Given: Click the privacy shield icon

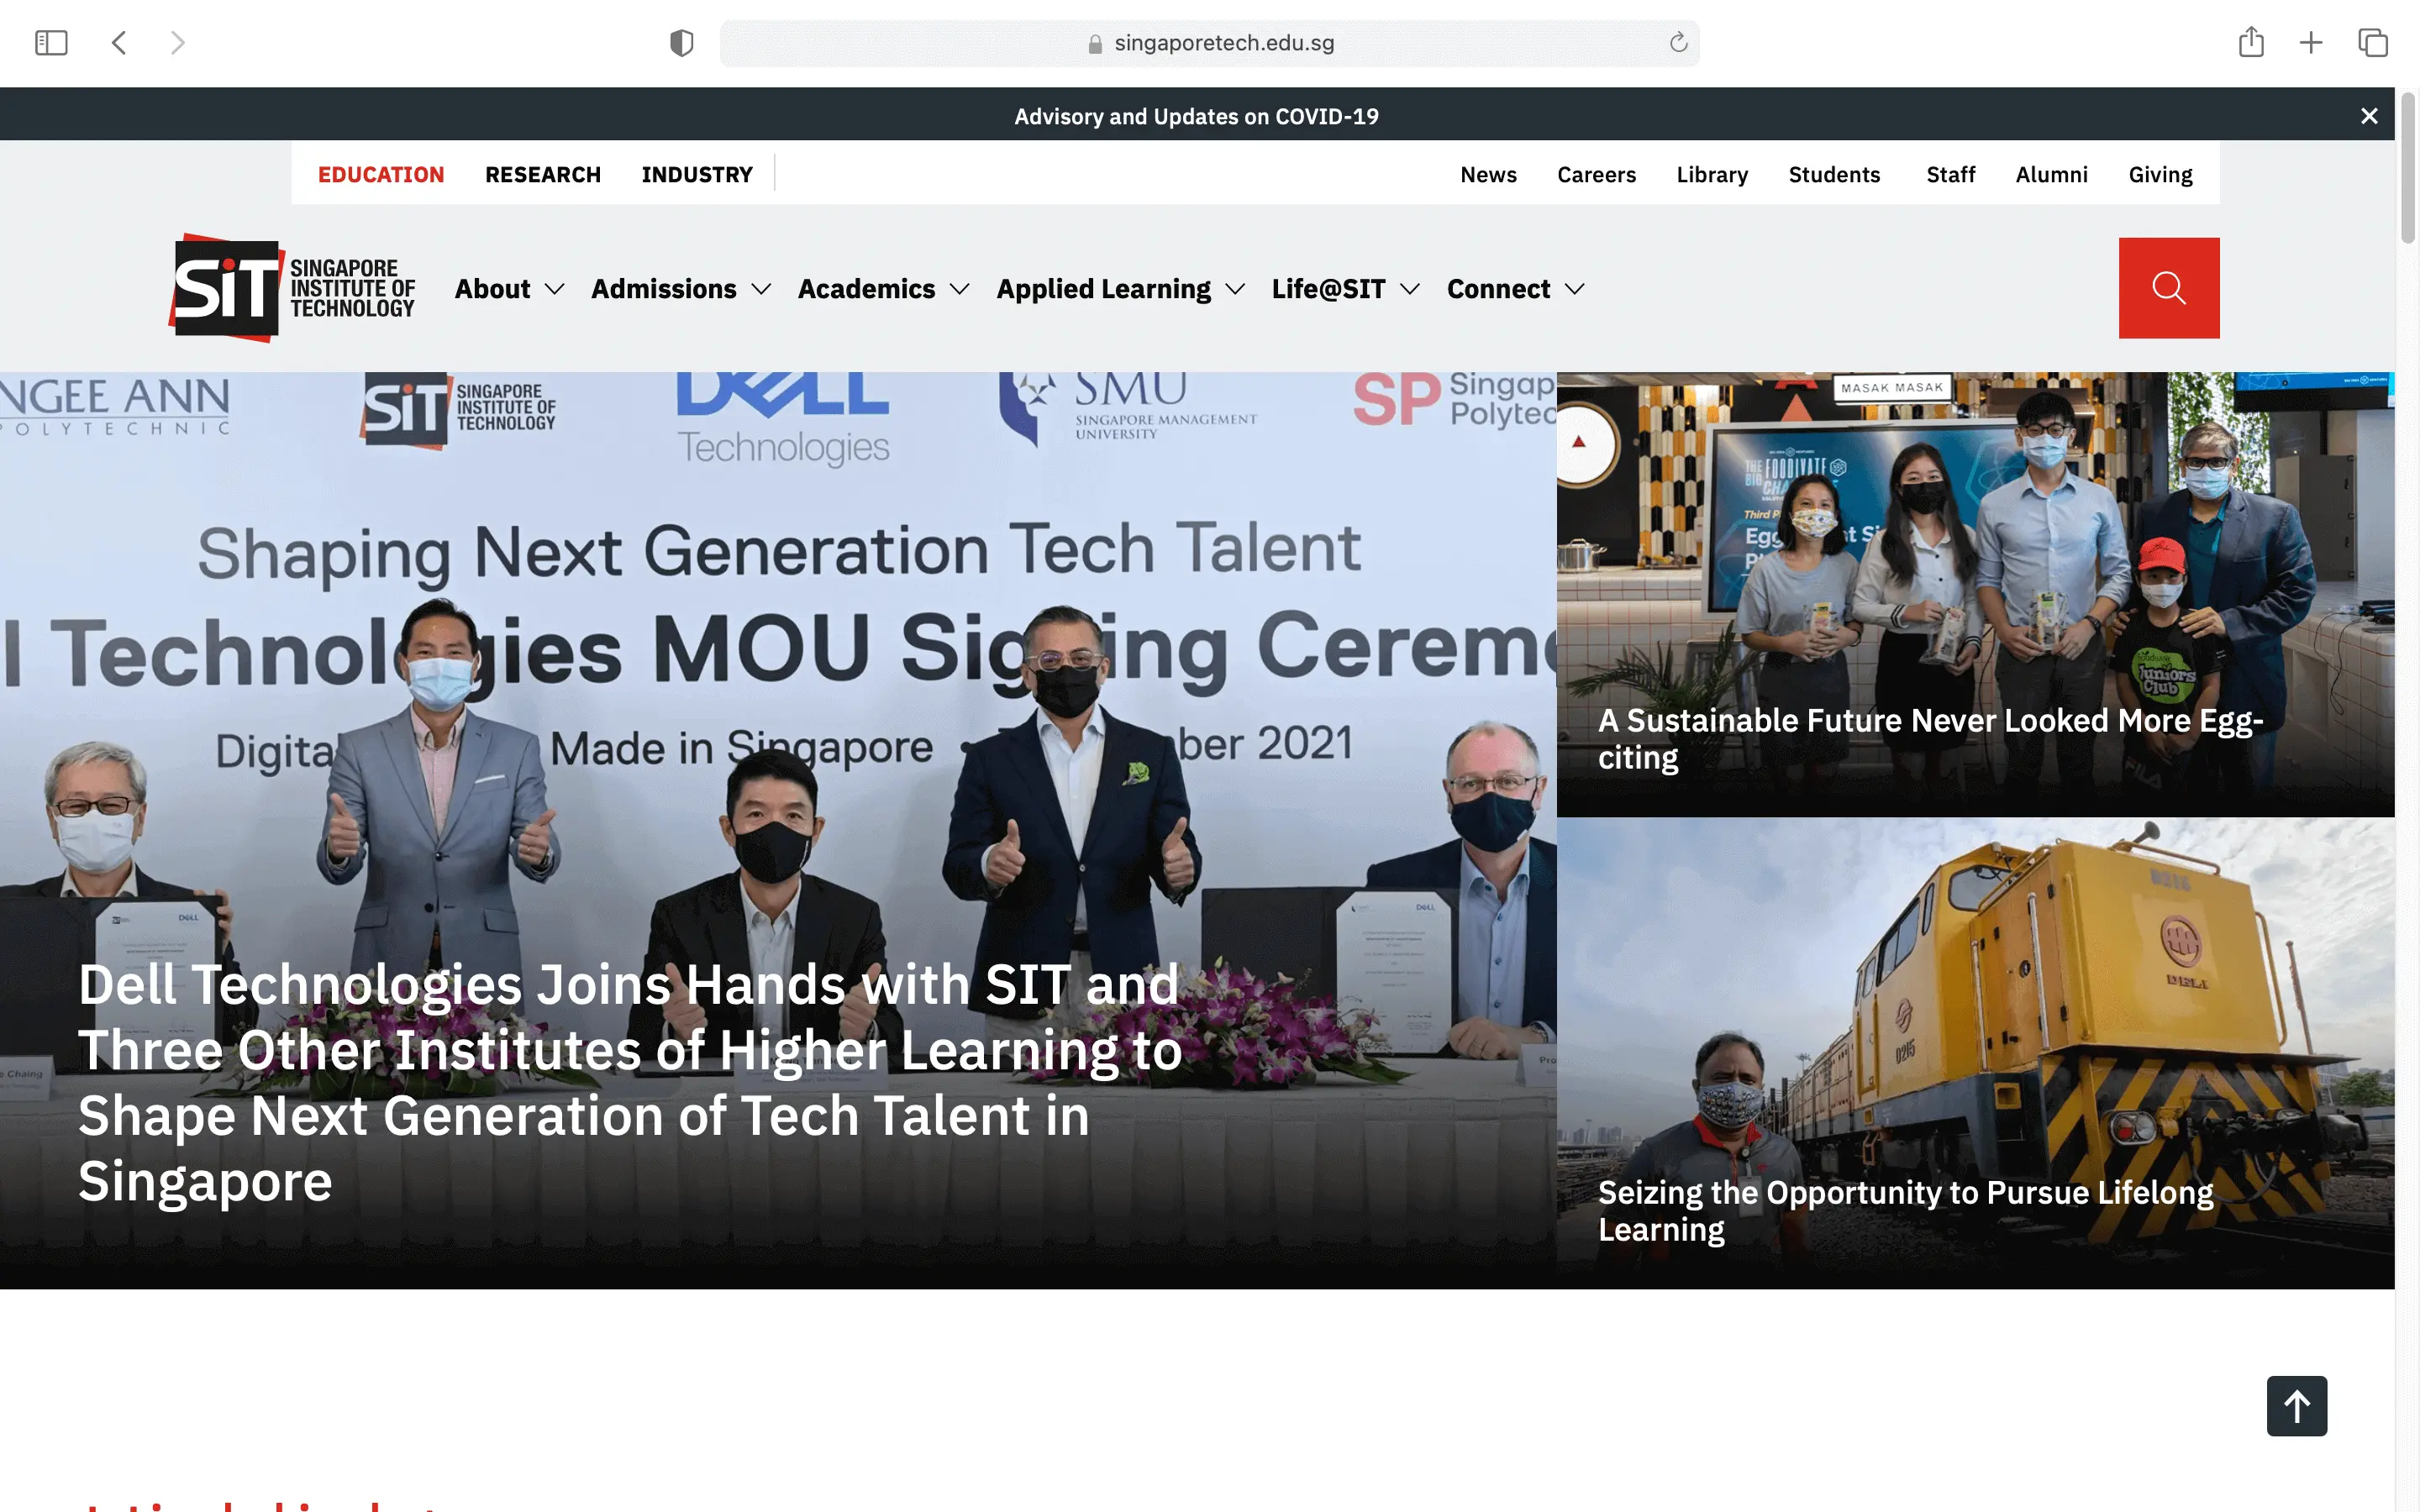Looking at the screenshot, I should click(681, 43).
